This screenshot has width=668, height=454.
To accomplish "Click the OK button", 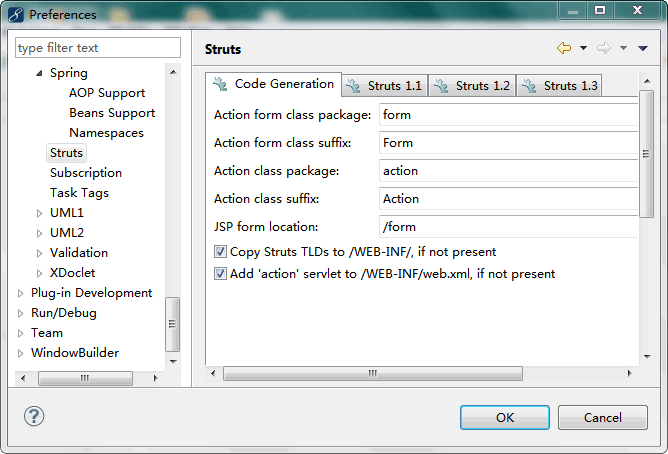I will click(x=504, y=417).
